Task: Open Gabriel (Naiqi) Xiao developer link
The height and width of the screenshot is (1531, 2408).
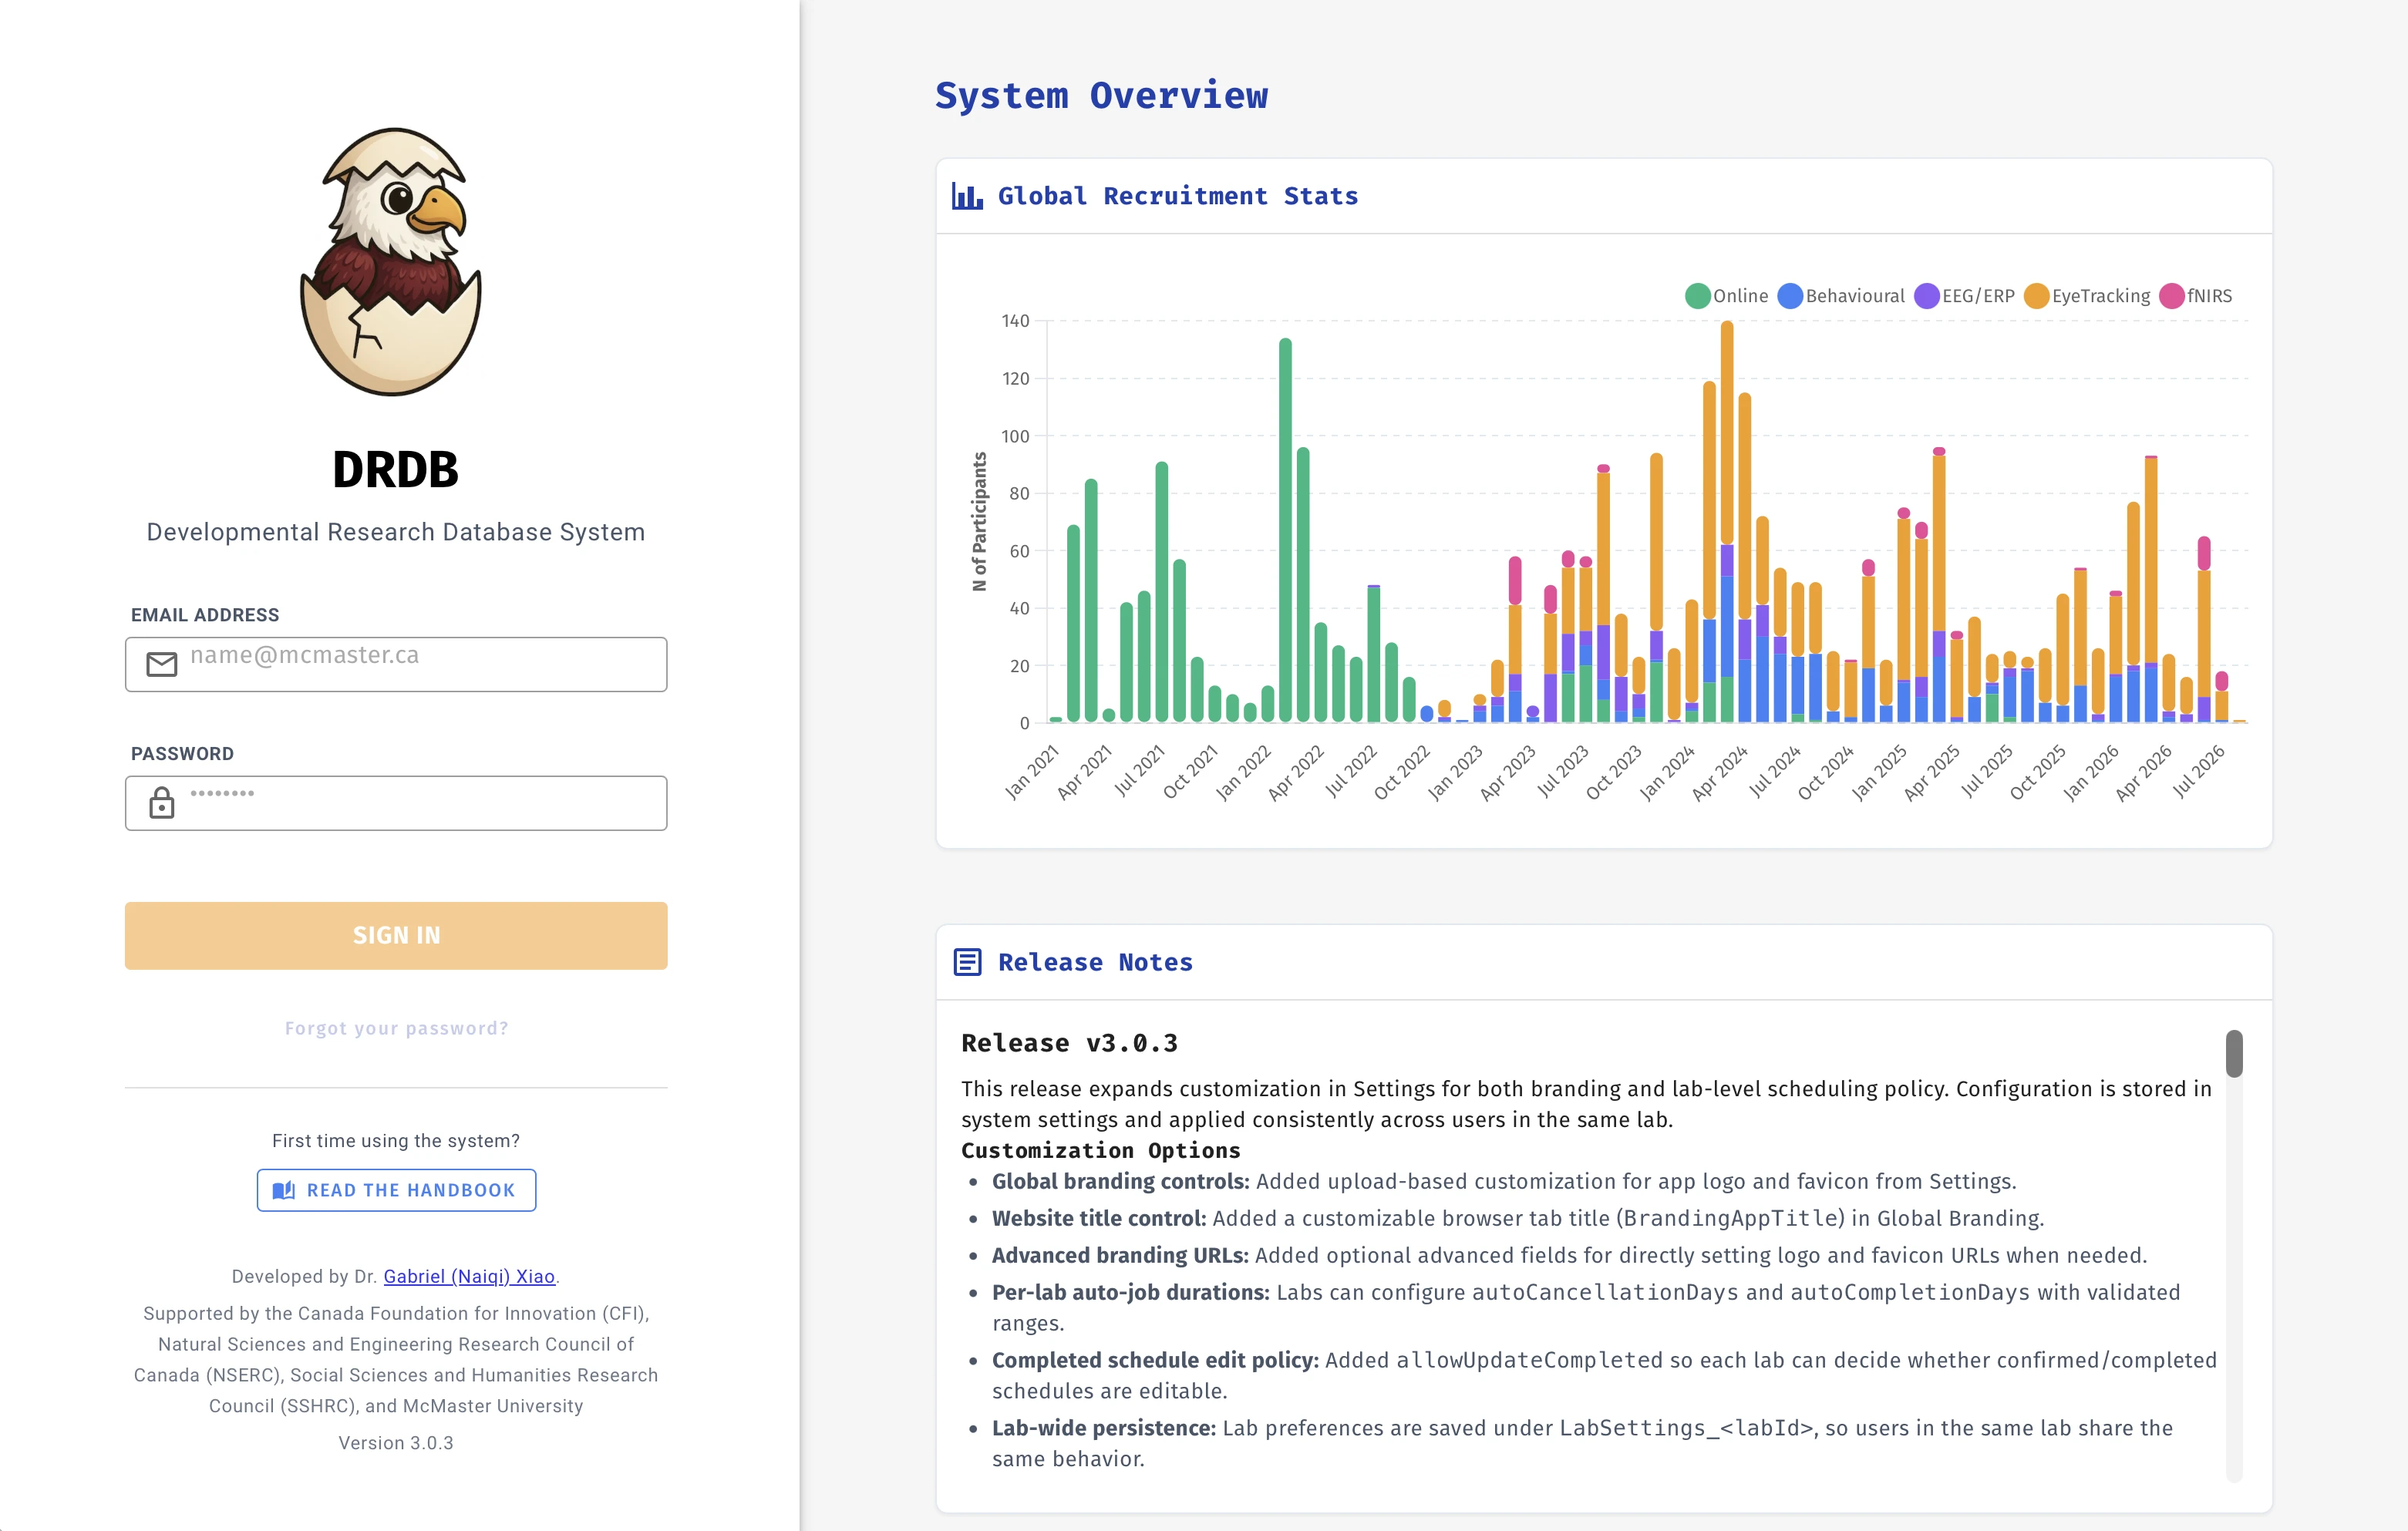Action: (x=469, y=1276)
